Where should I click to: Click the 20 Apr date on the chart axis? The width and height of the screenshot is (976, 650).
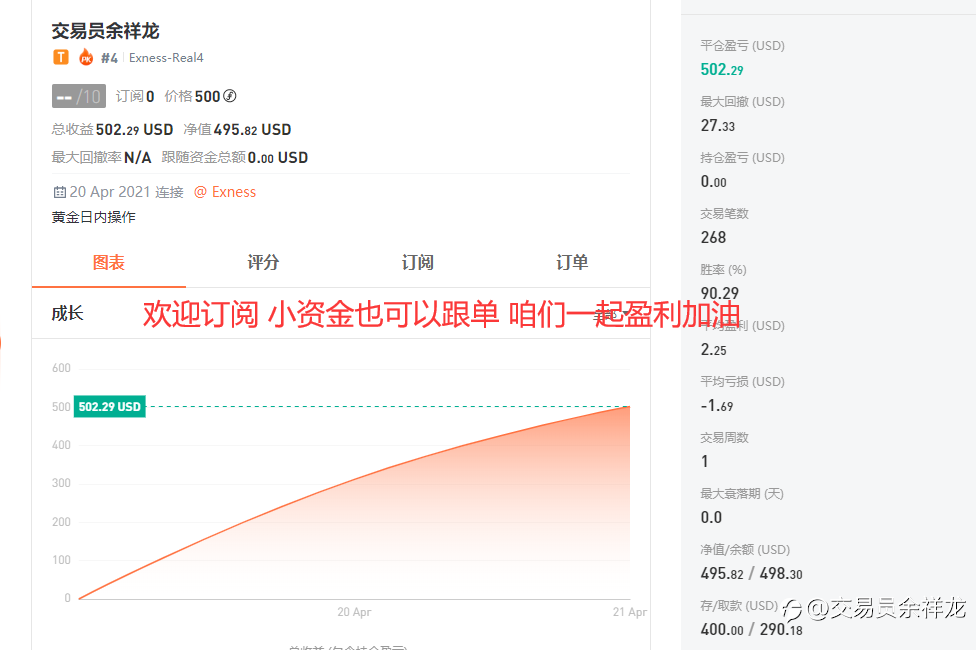coord(354,612)
